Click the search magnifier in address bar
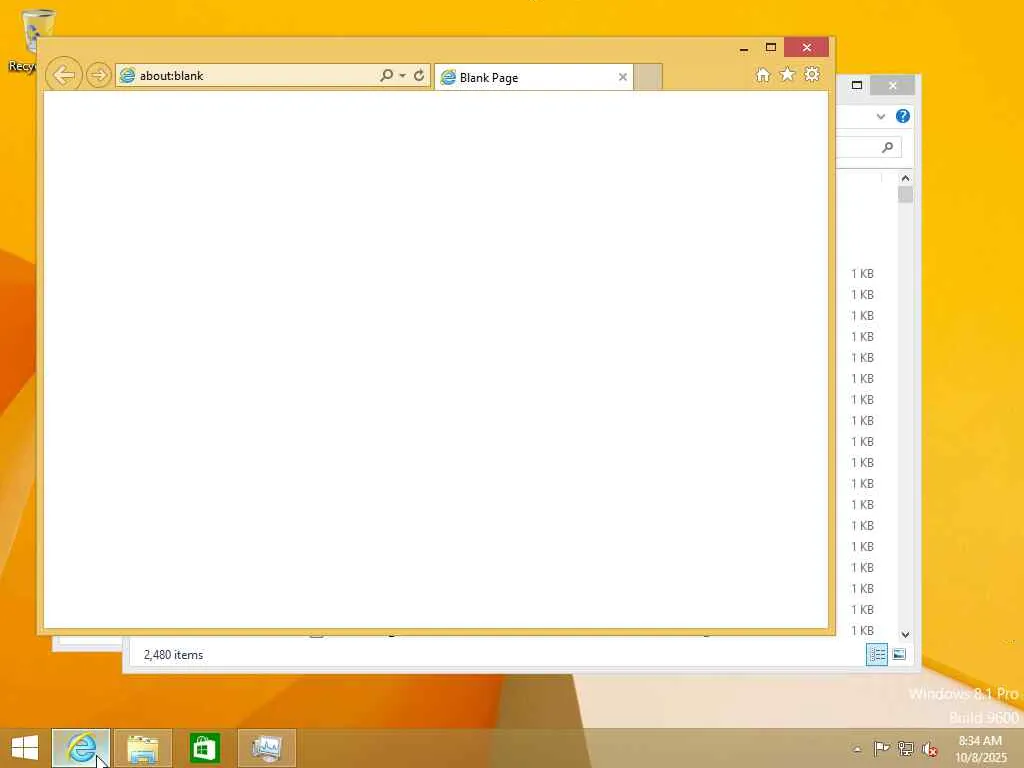 click(x=387, y=75)
